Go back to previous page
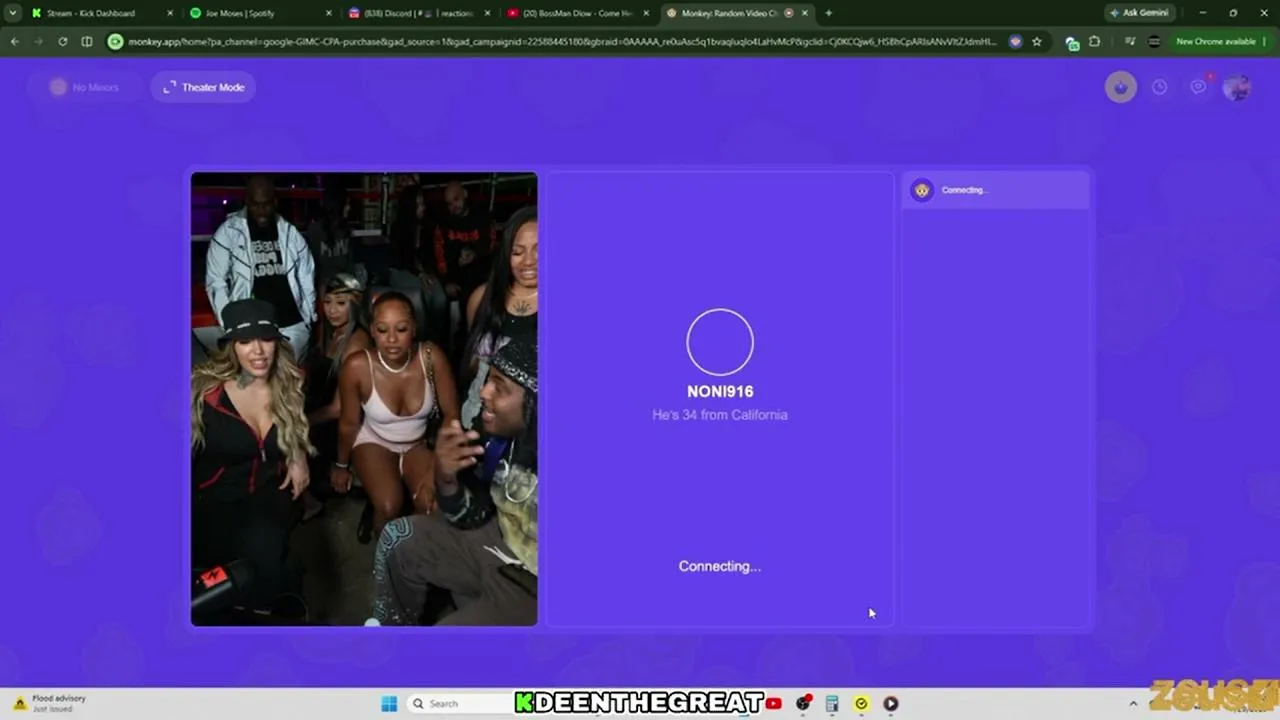This screenshot has height=720, width=1280. 14,42
